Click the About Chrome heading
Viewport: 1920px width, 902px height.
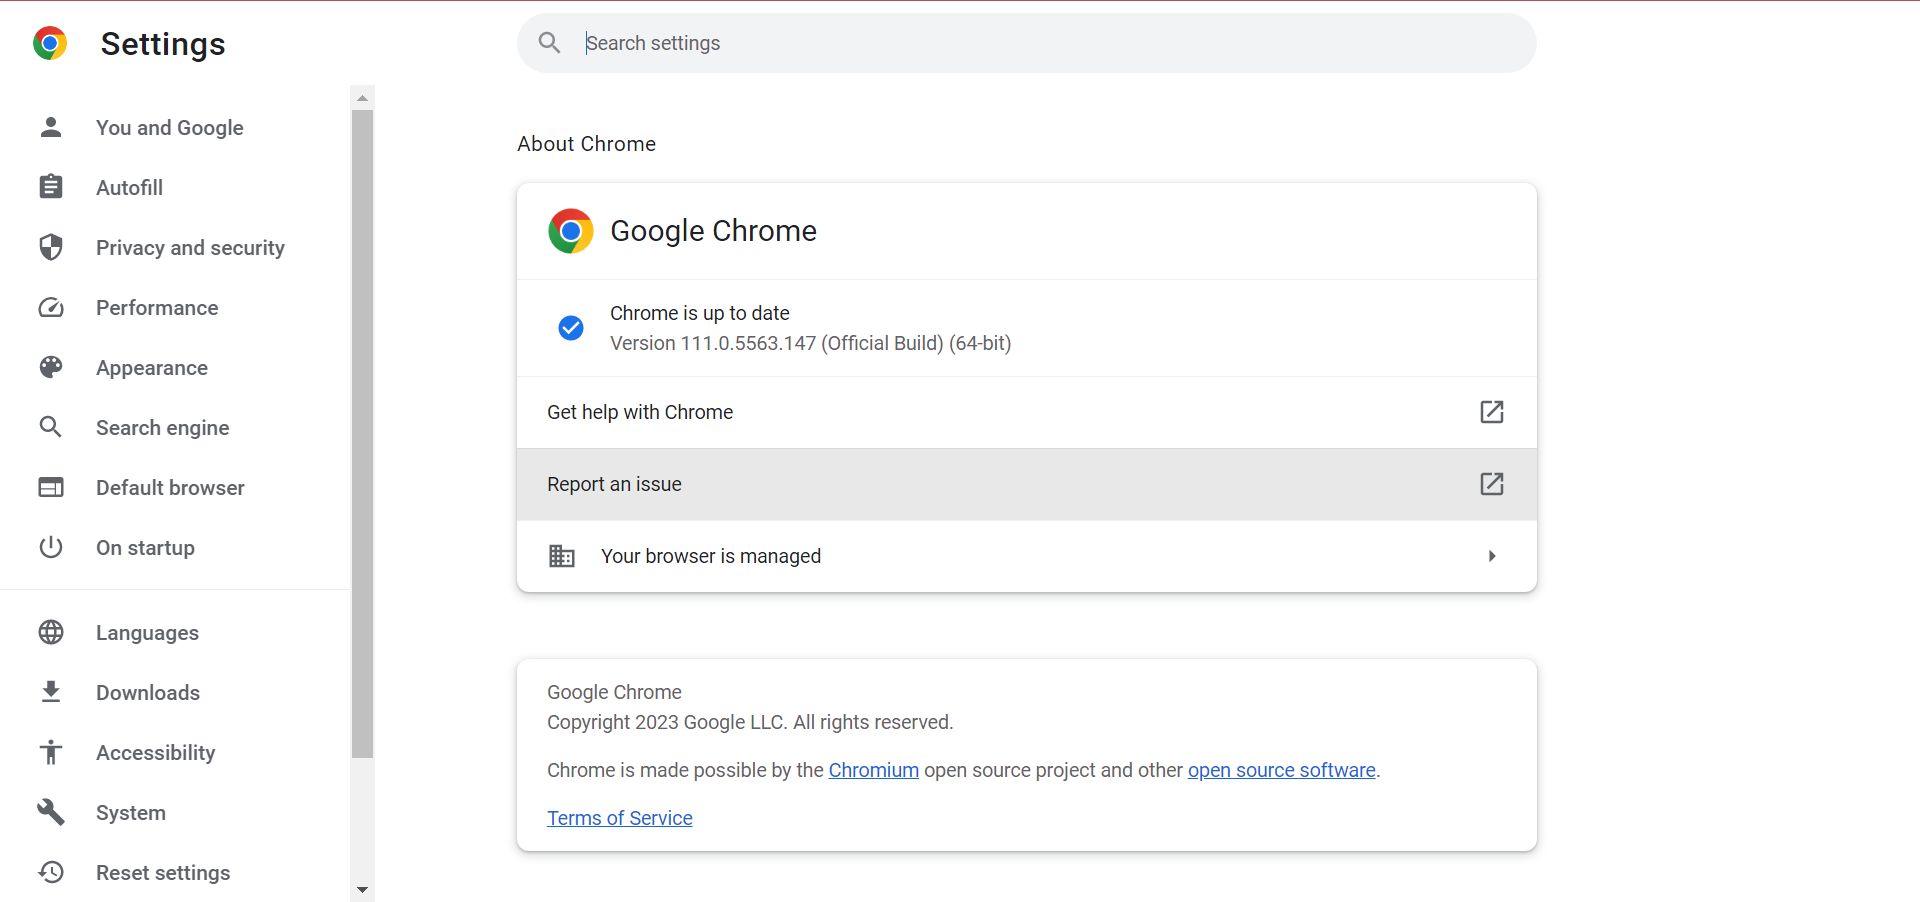click(586, 144)
